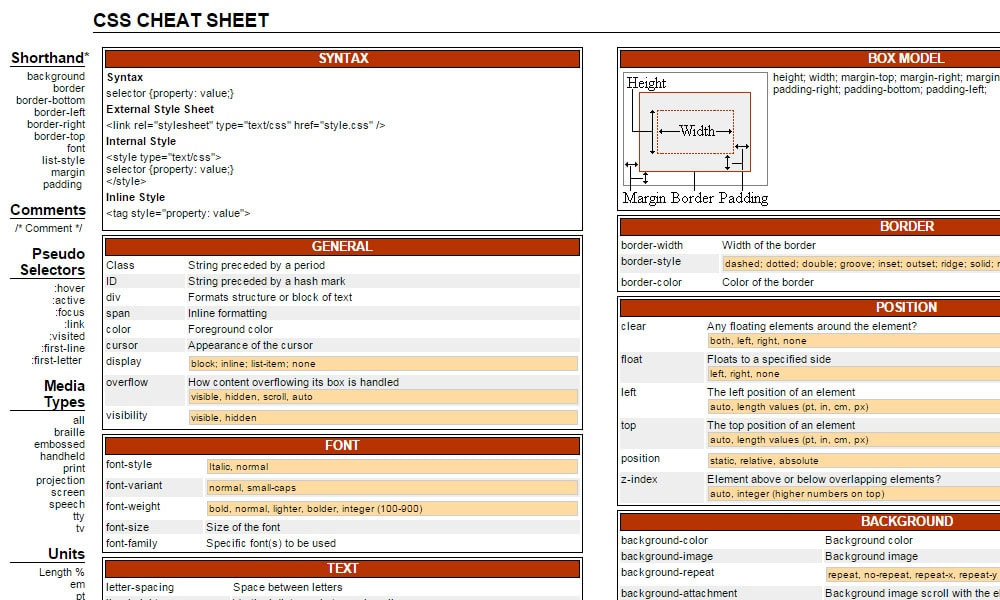Select the ":hover" pseudo selector
Screen dimensions: 1000x600
coord(72,287)
